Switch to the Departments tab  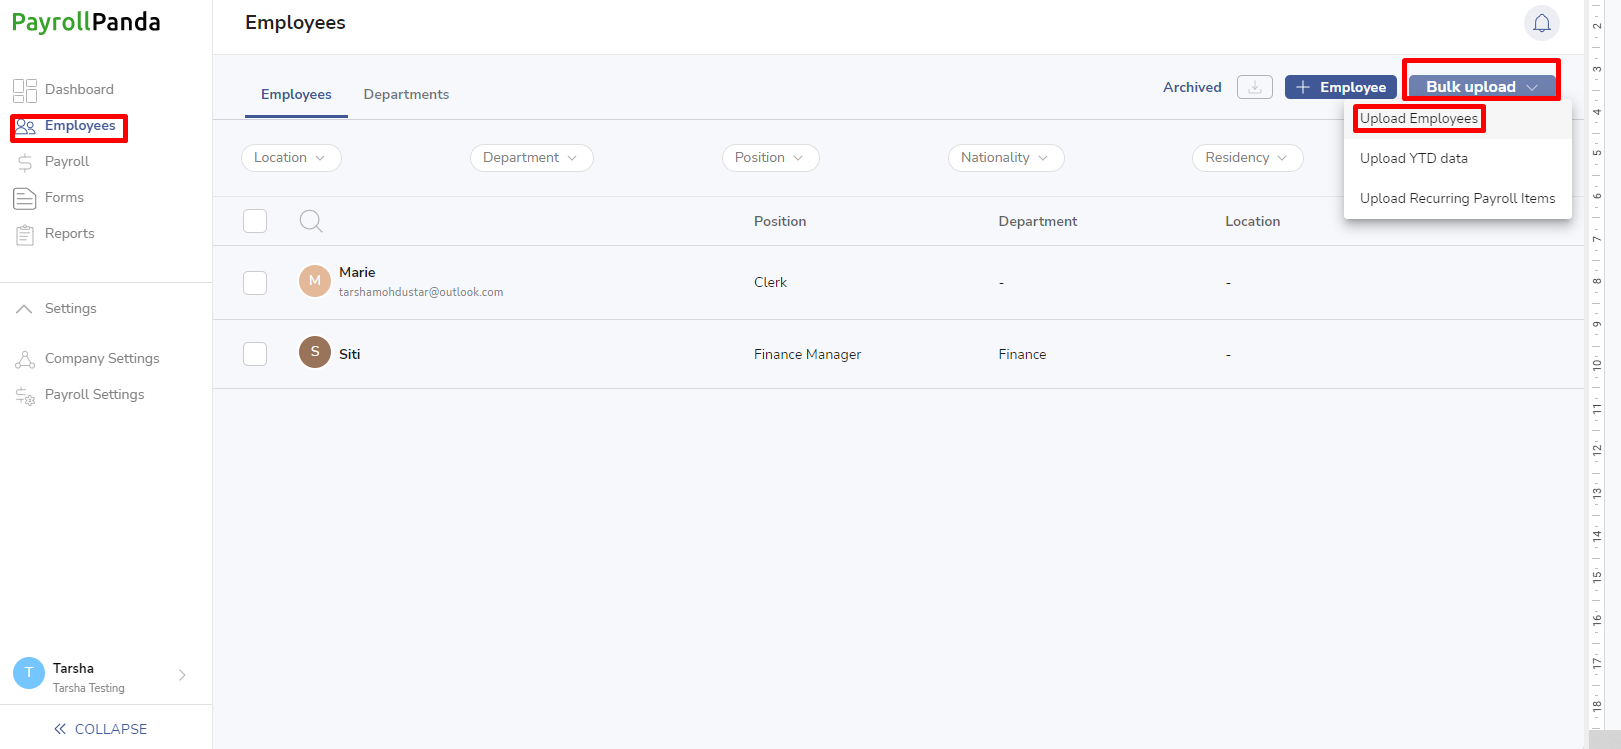[x=406, y=94]
